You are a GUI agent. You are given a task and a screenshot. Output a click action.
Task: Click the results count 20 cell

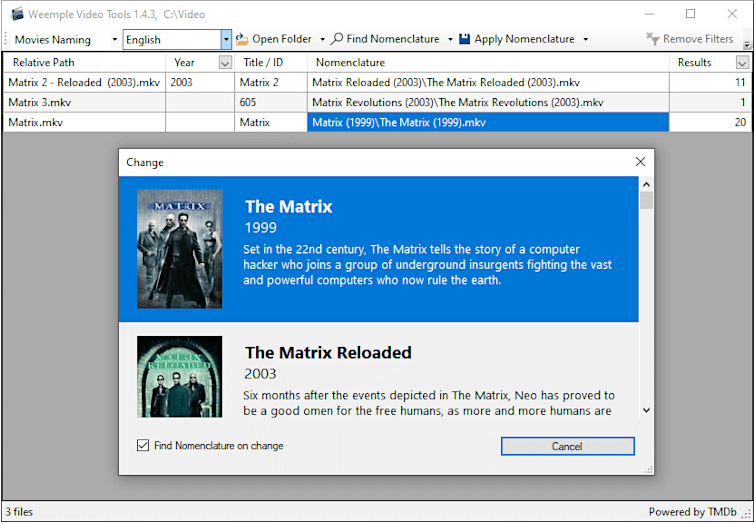710,122
